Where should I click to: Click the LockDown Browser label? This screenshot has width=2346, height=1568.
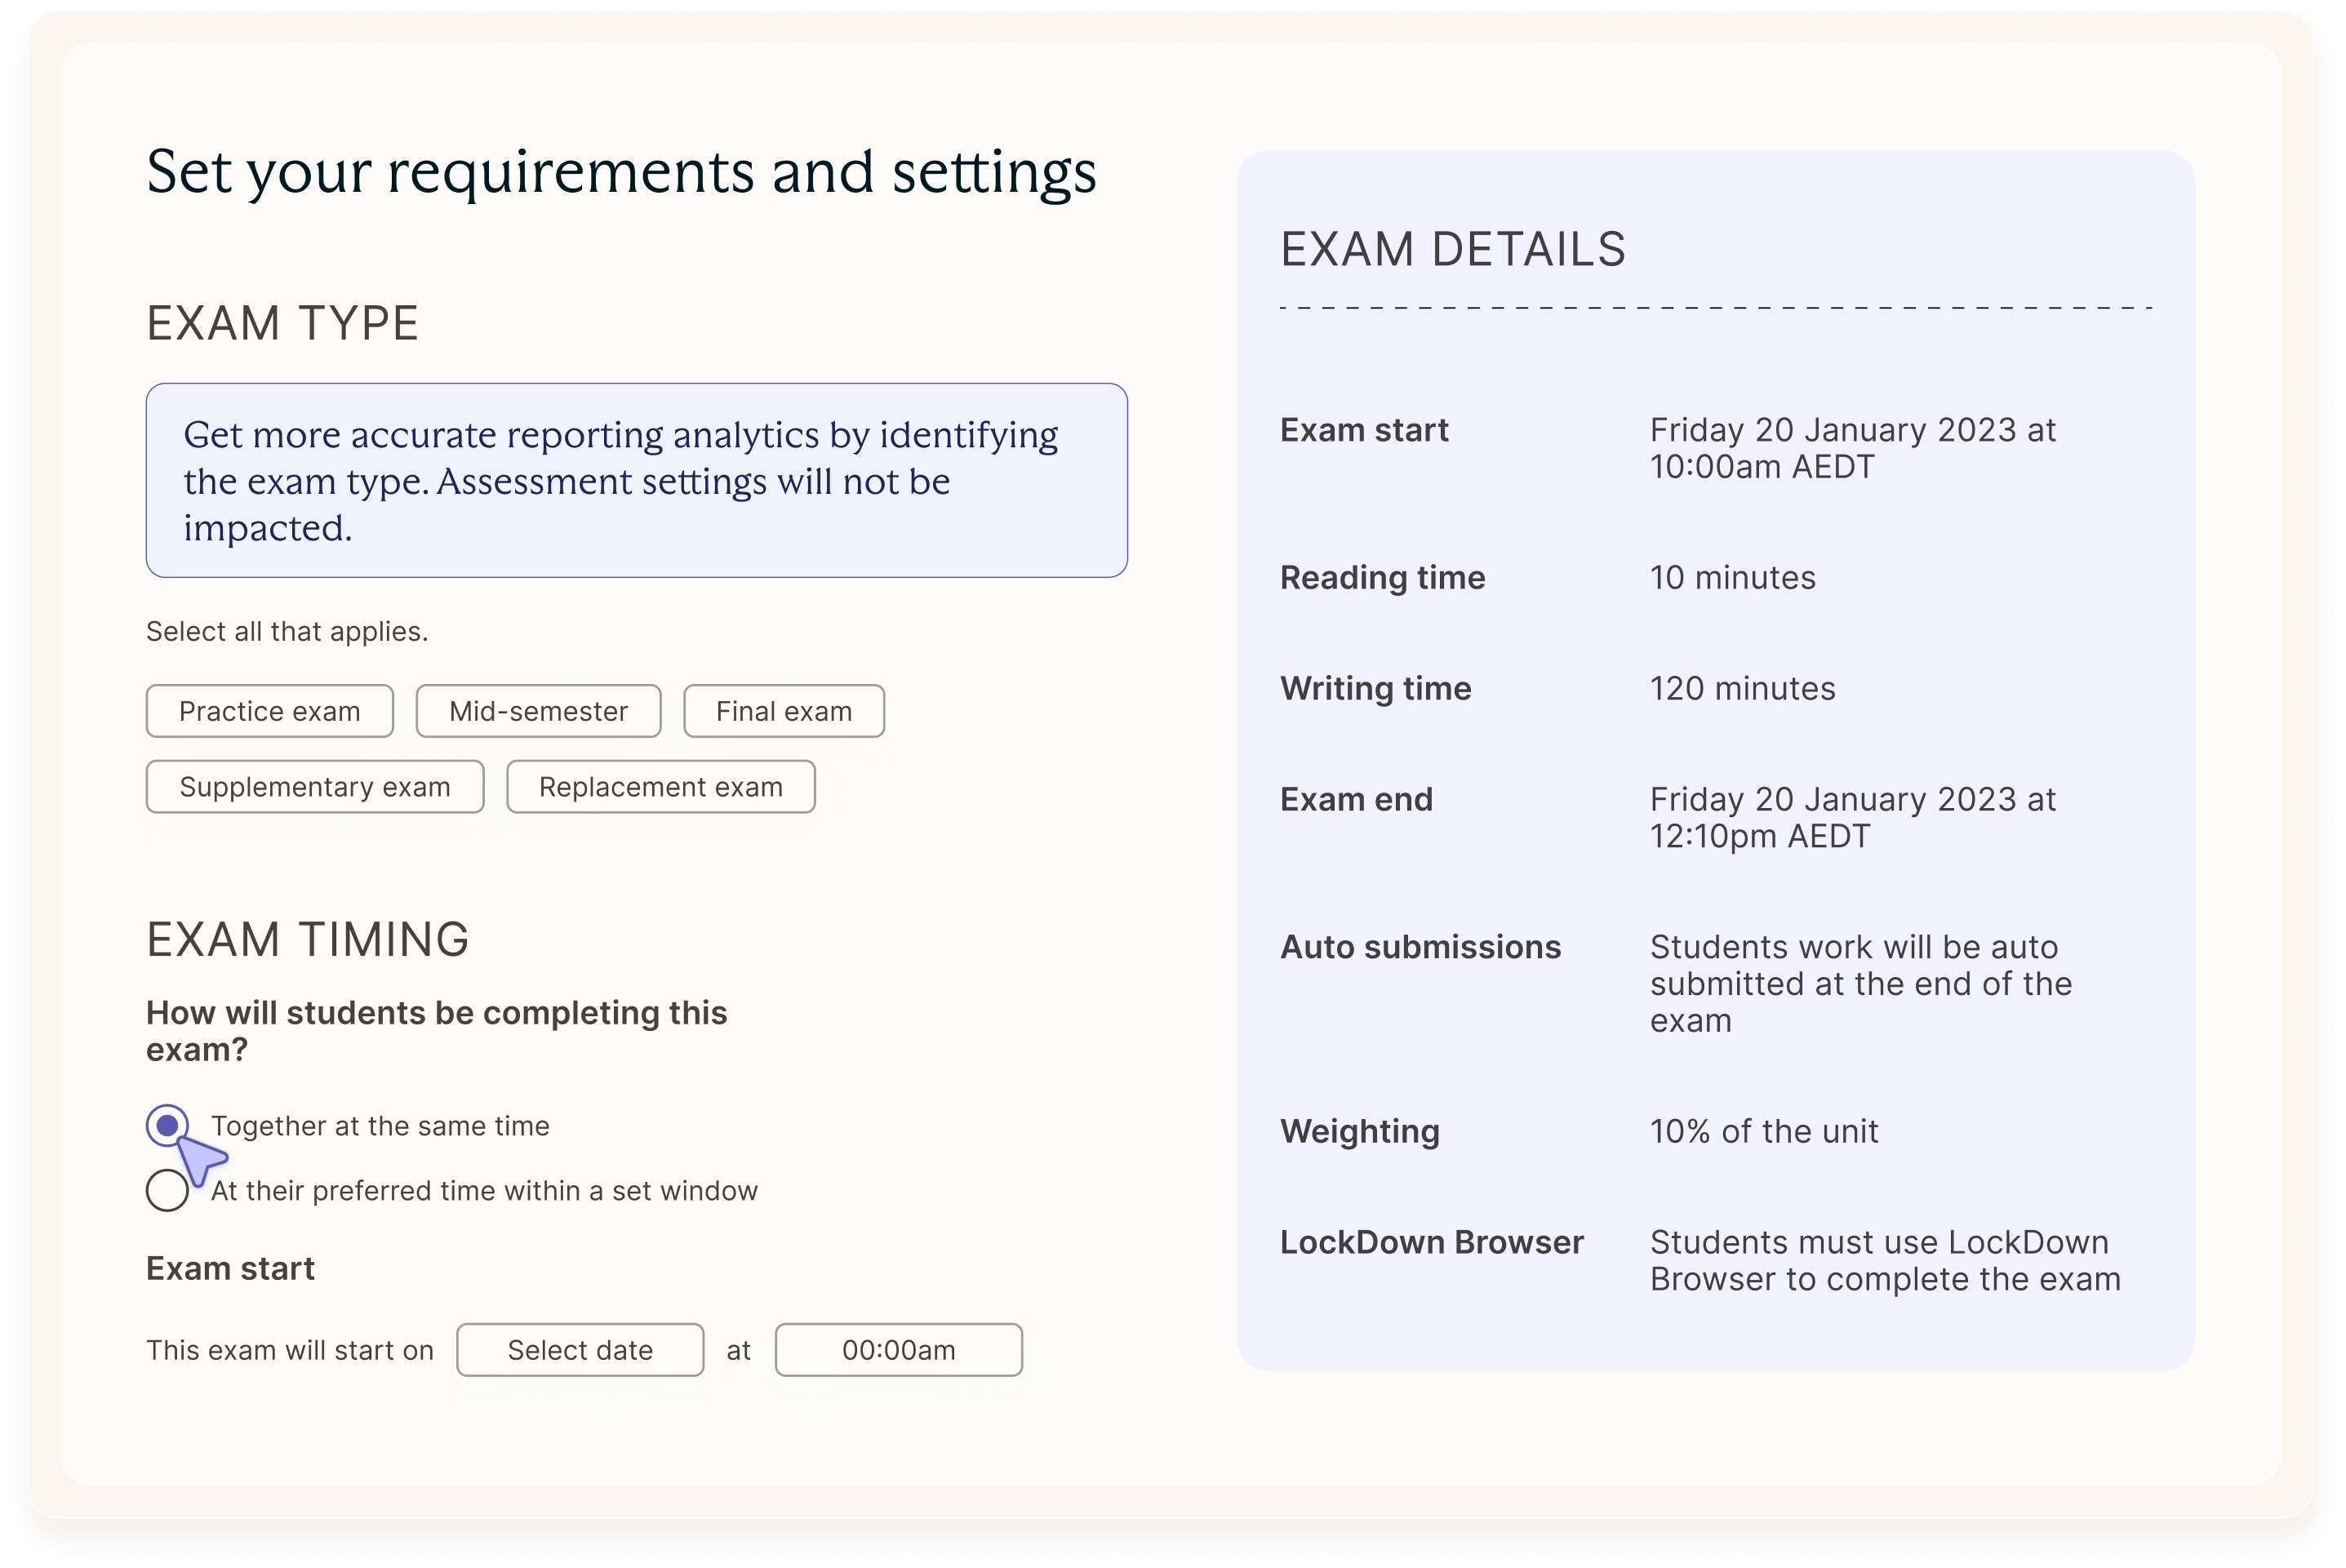point(1432,1243)
